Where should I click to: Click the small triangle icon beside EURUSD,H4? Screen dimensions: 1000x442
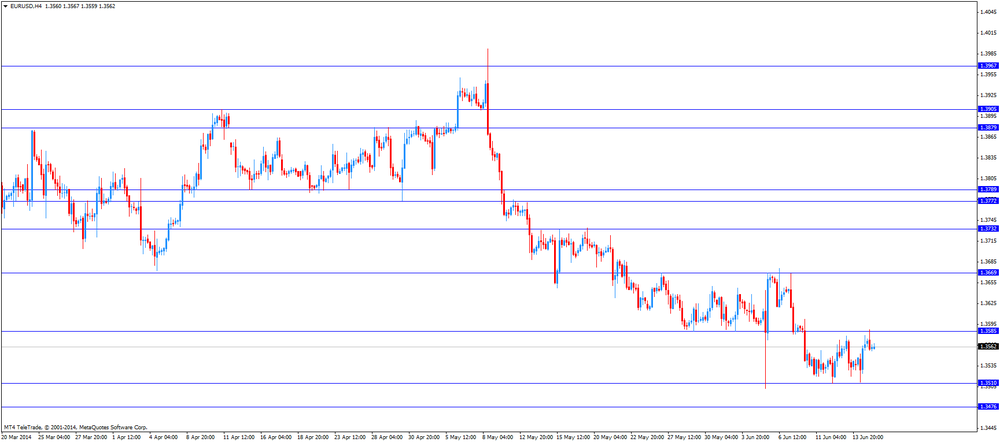[x=5, y=6]
